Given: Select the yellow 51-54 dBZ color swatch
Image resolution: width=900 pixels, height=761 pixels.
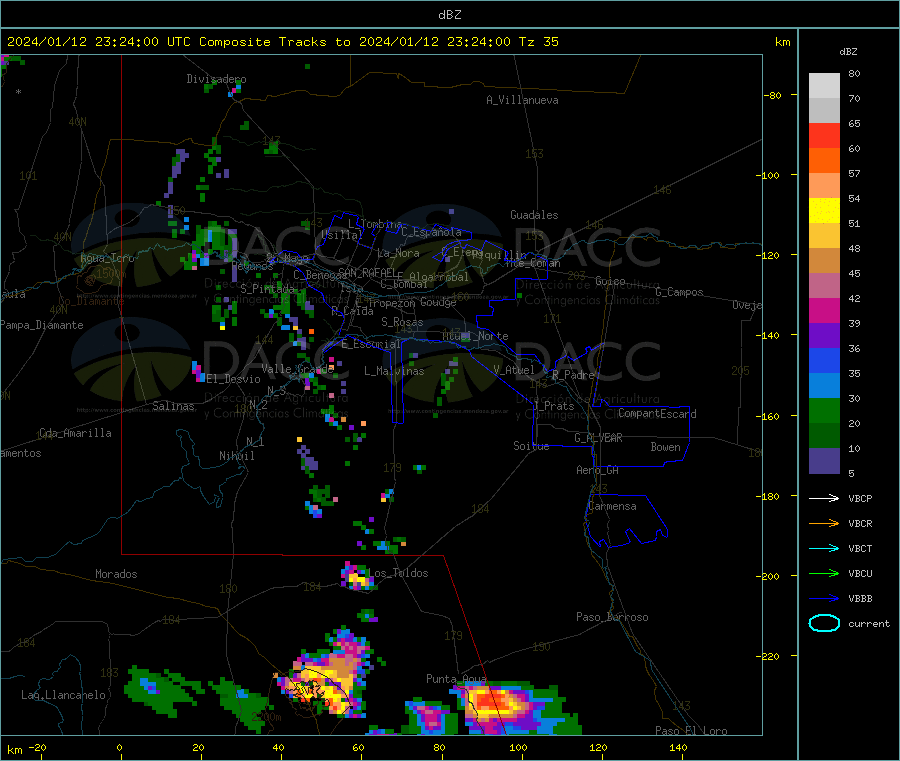Looking at the screenshot, I should pos(824,211).
